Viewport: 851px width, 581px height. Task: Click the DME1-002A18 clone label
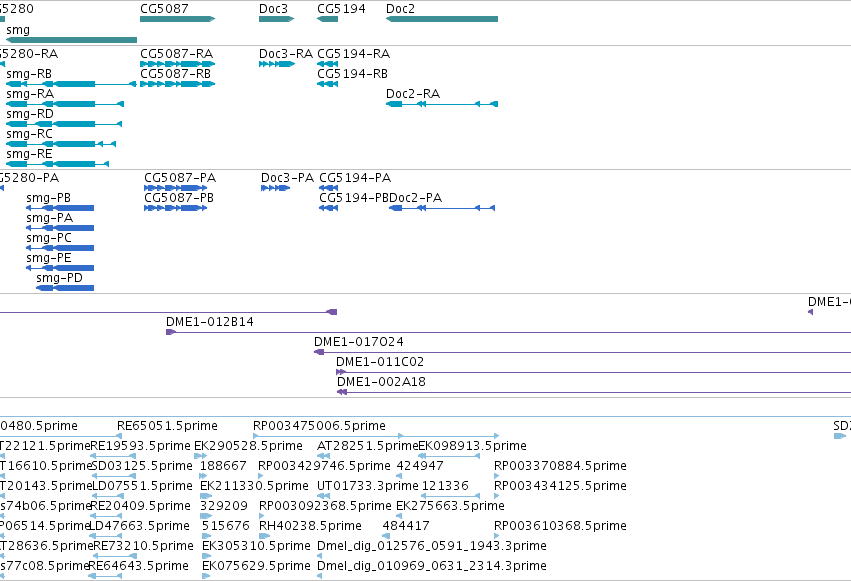382,382
